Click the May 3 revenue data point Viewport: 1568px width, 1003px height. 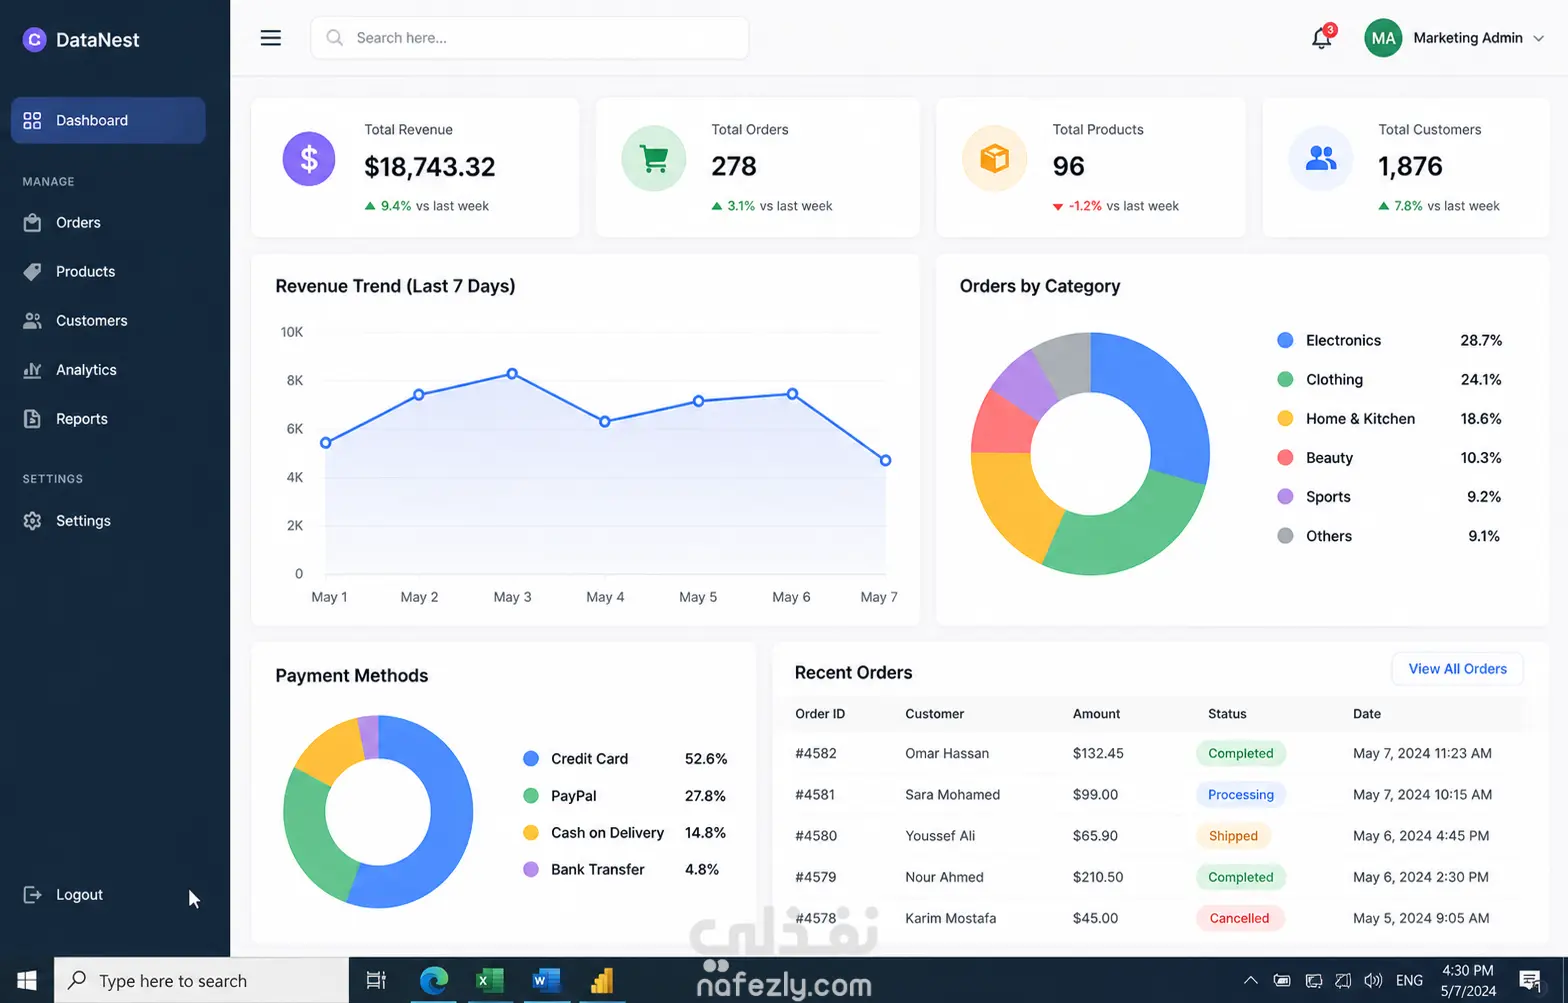tap(512, 374)
